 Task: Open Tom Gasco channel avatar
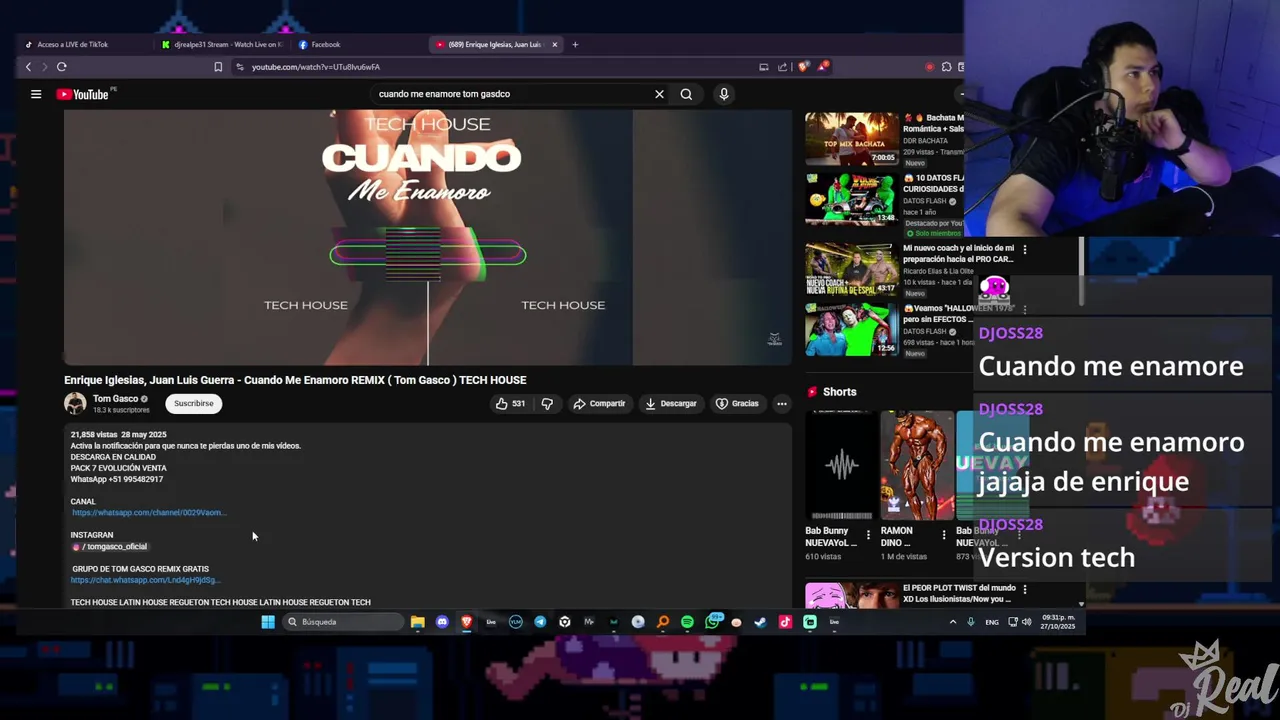(75, 403)
